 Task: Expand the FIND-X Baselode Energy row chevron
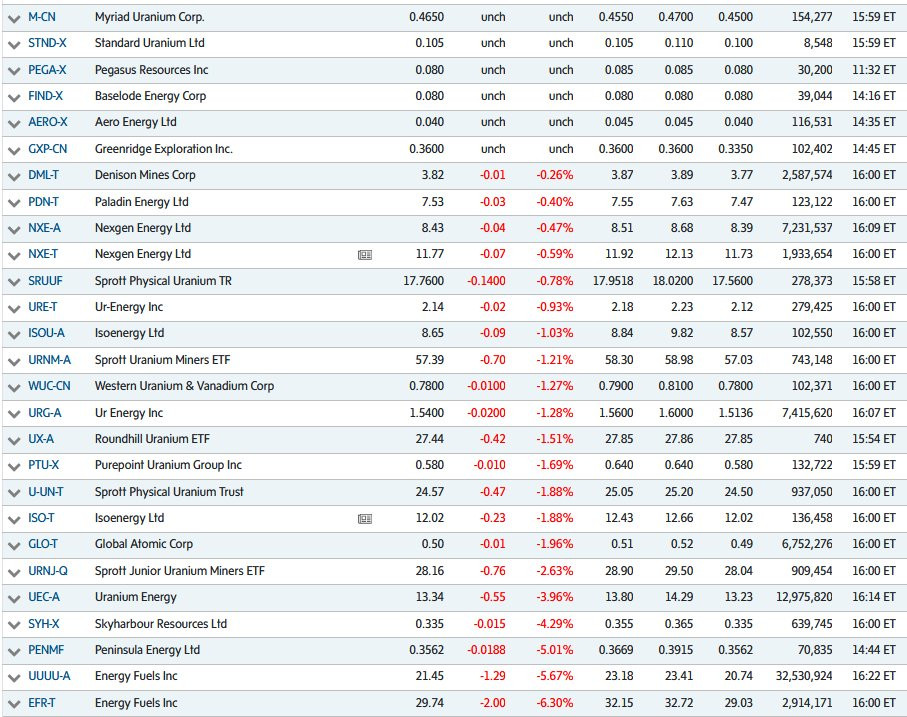pos(14,98)
